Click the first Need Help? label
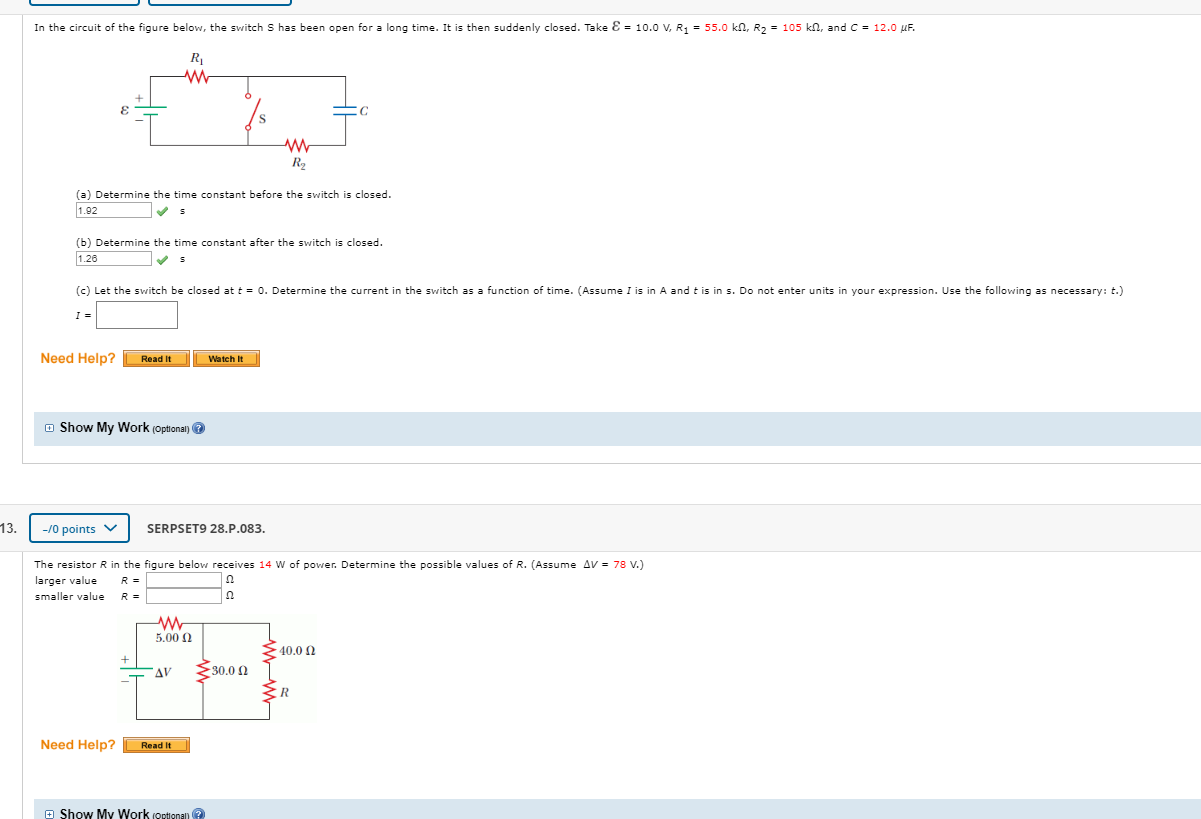1201x819 pixels. point(78,358)
